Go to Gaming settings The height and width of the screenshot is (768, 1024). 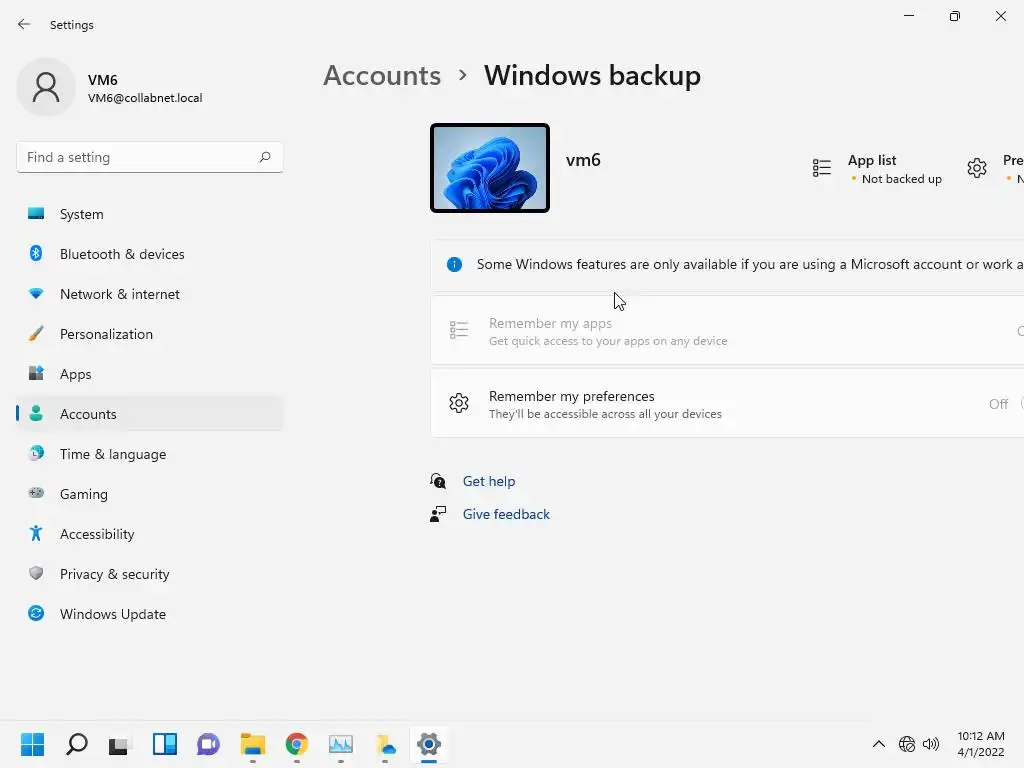coord(150,494)
